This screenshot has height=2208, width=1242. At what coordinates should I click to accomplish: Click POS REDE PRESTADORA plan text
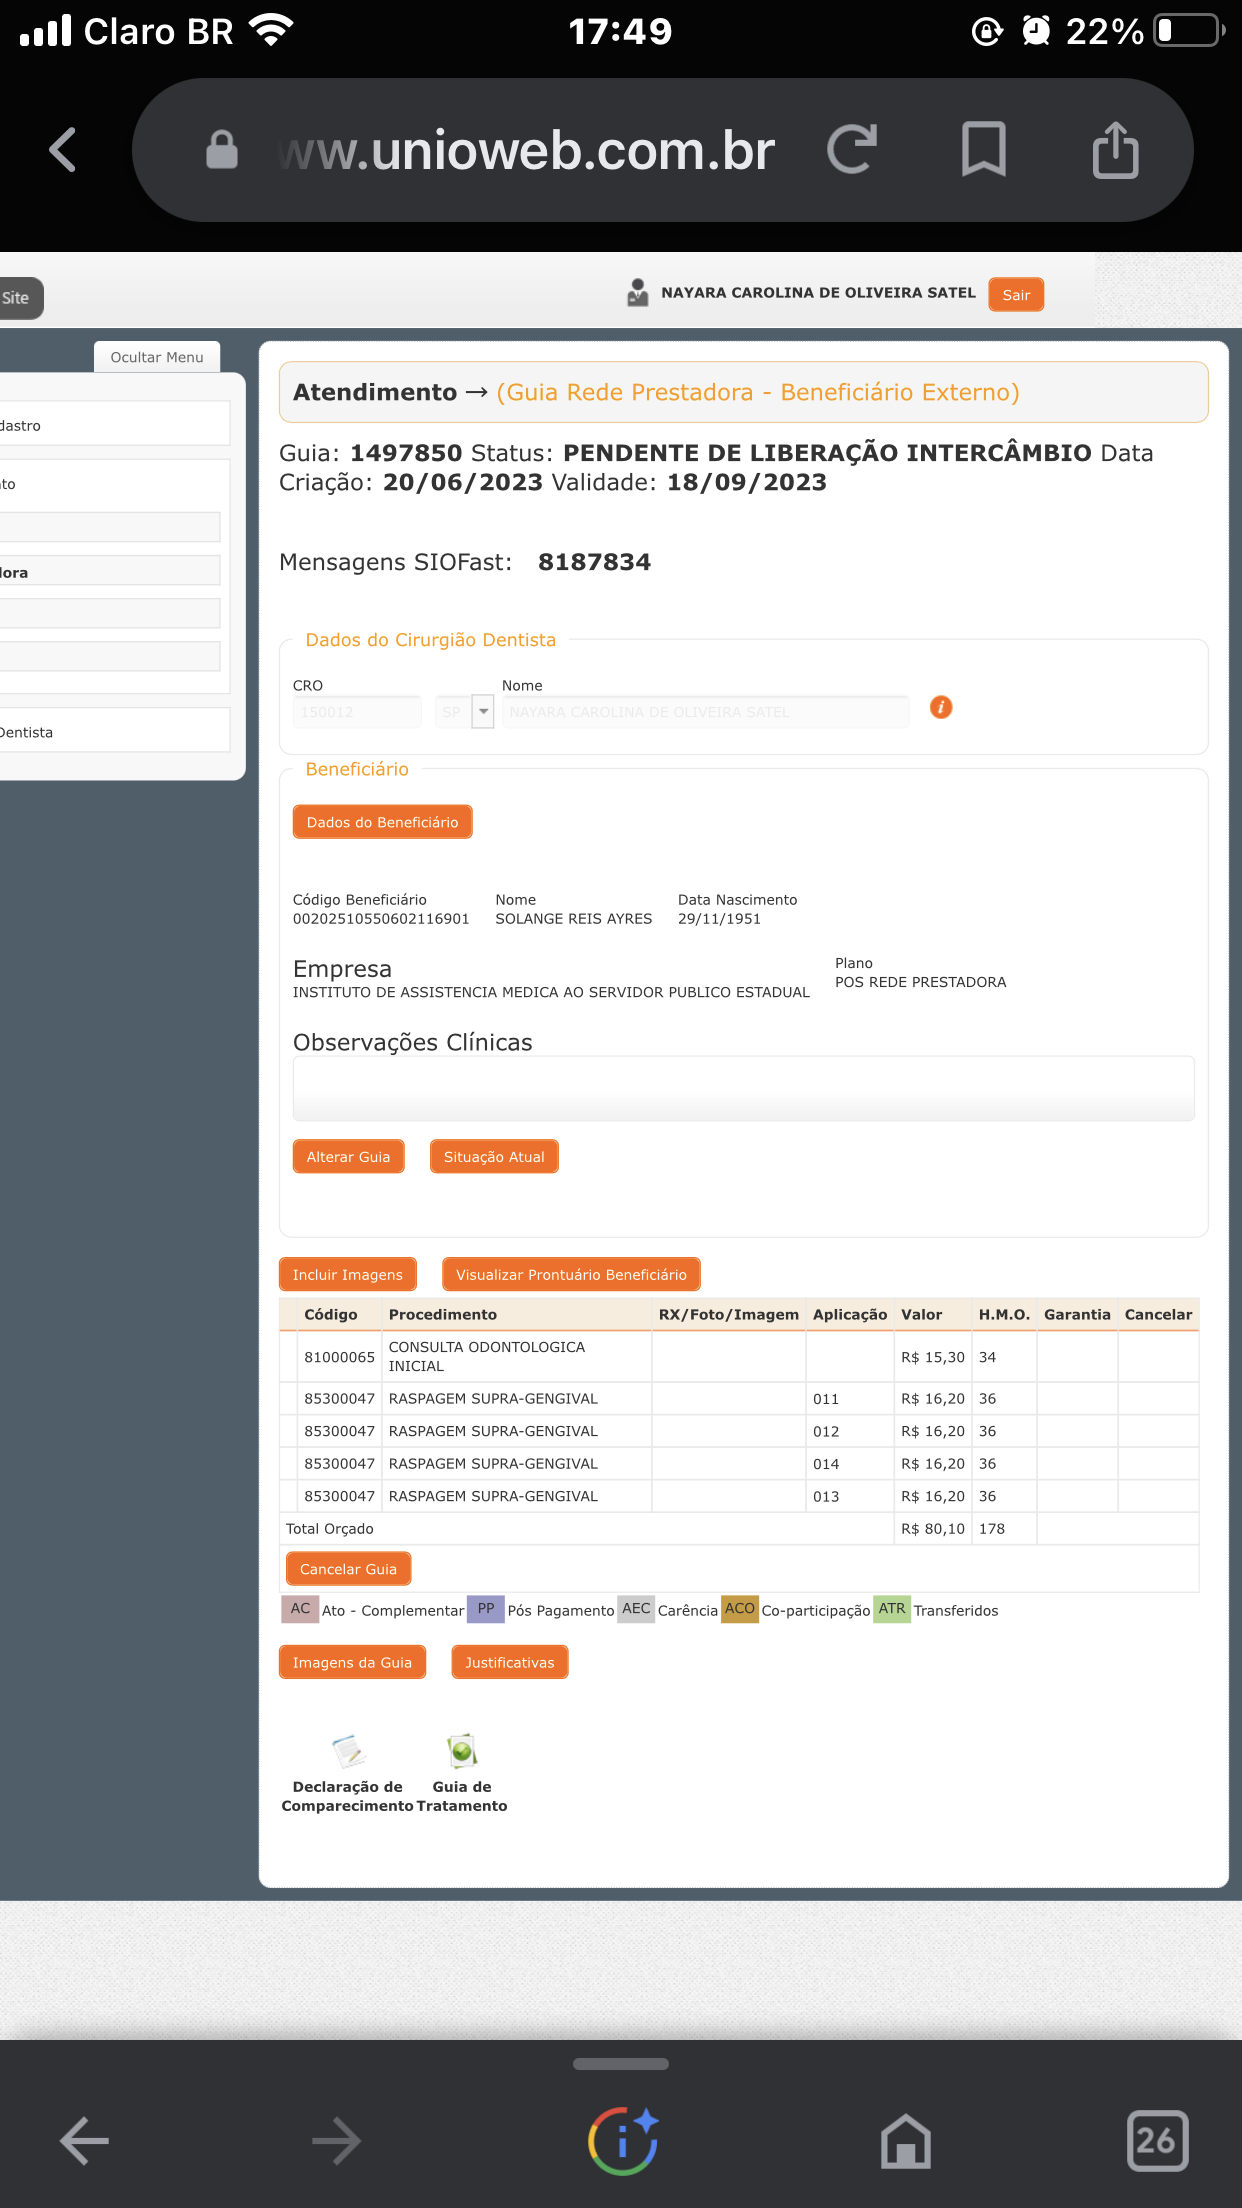(x=921, y=982)
